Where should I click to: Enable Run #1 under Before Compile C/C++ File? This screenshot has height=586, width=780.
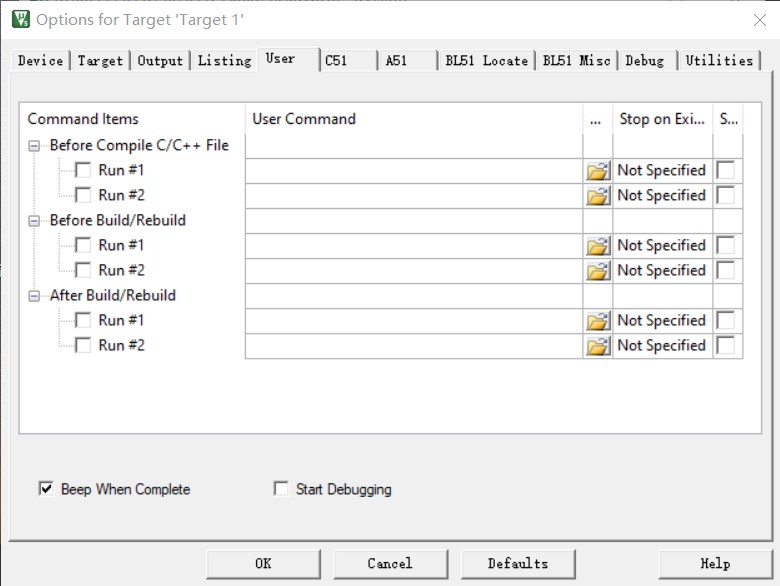point(83,171)
